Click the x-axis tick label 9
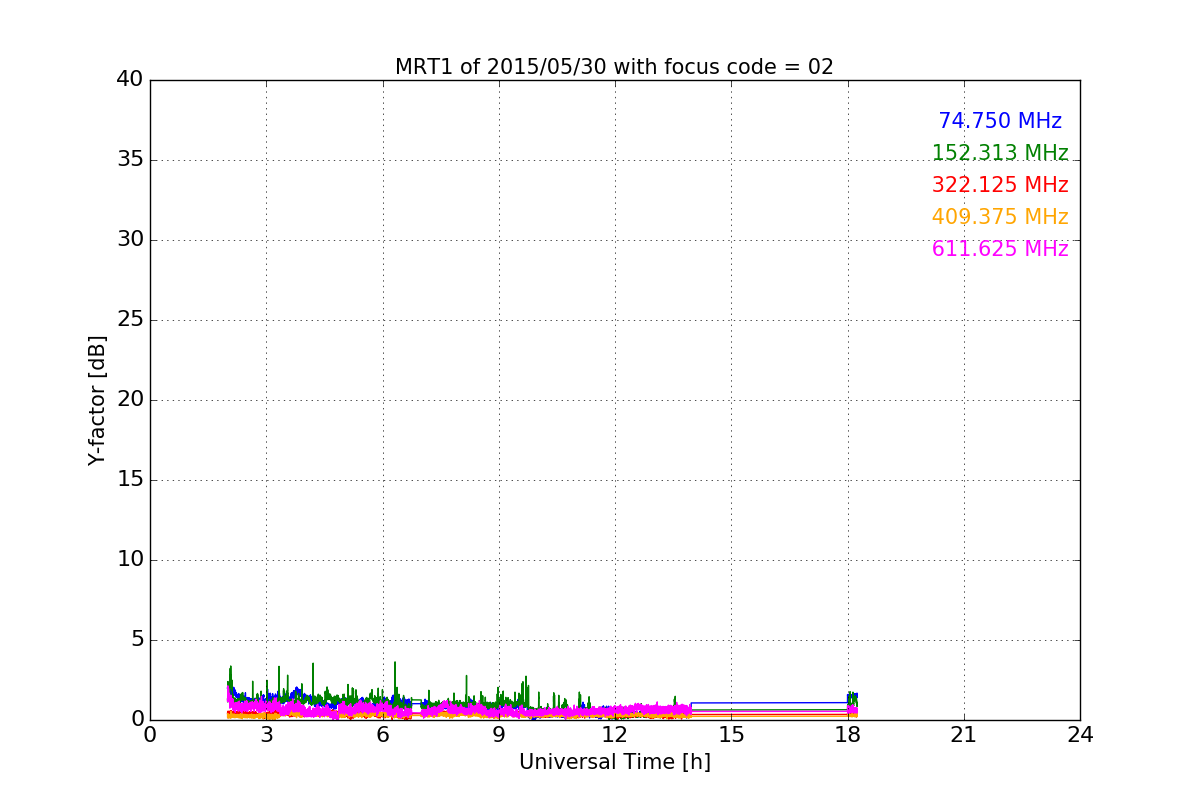Screen dimensions: 1200x800 click(499, 735)
